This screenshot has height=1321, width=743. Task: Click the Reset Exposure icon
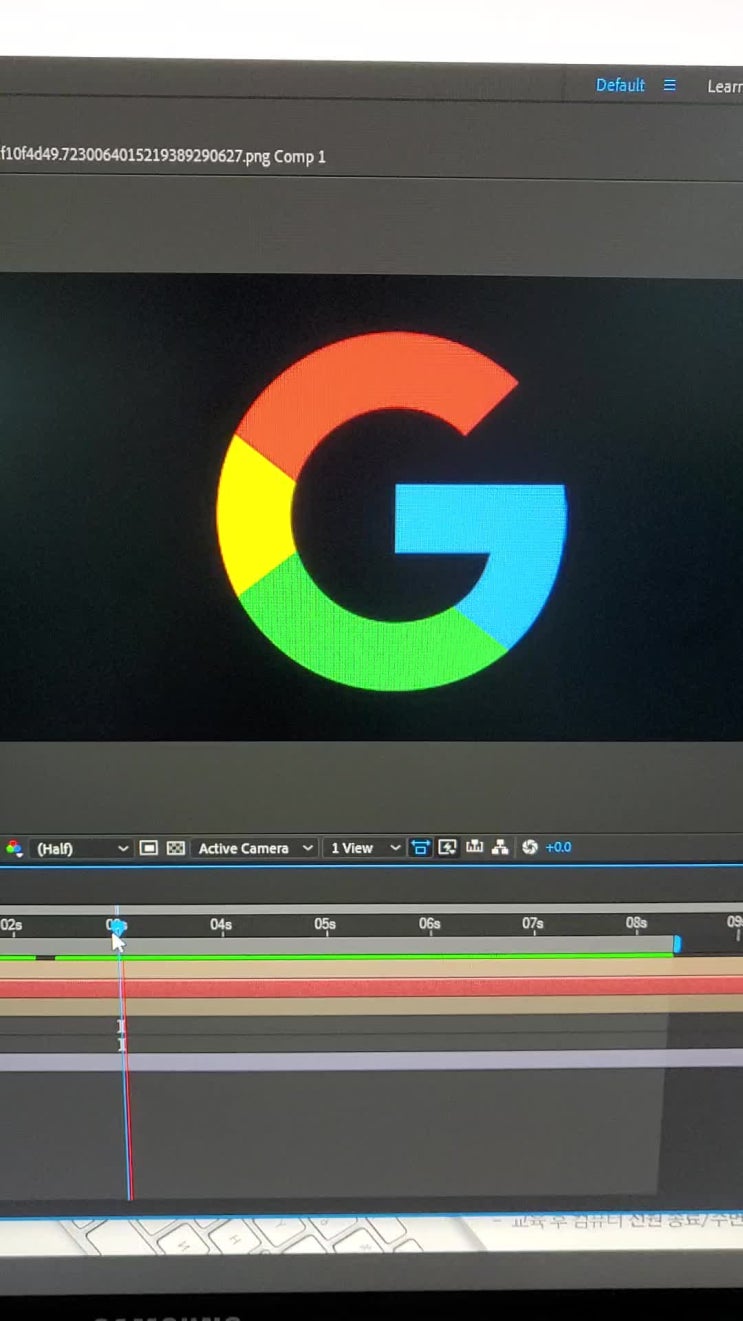tap(530, 848)
